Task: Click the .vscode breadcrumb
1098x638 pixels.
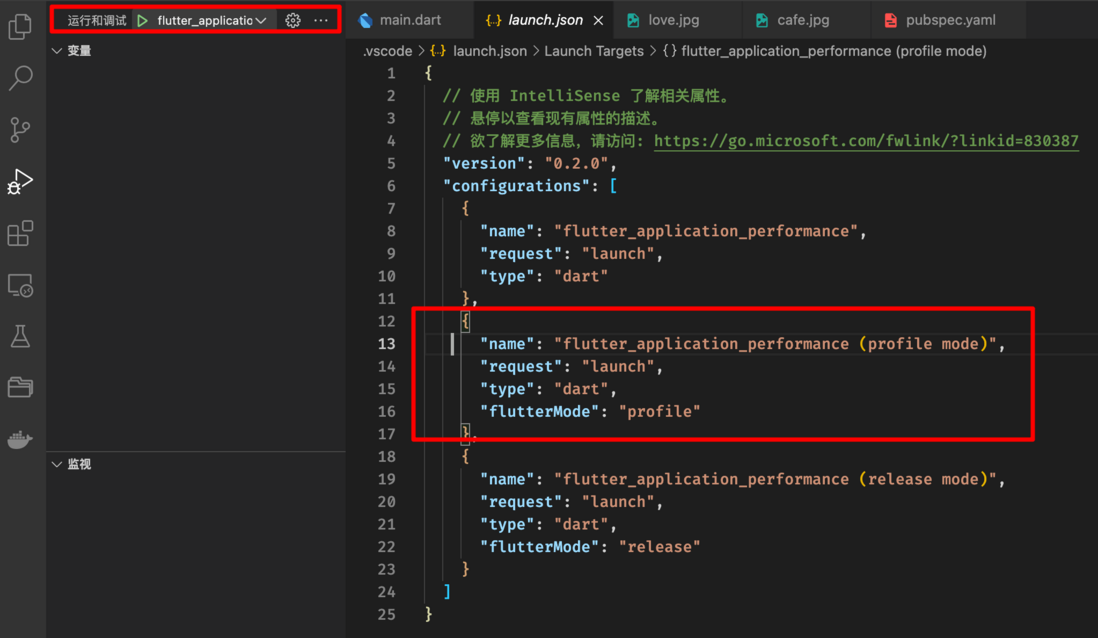Action: (x=387, y=51)
